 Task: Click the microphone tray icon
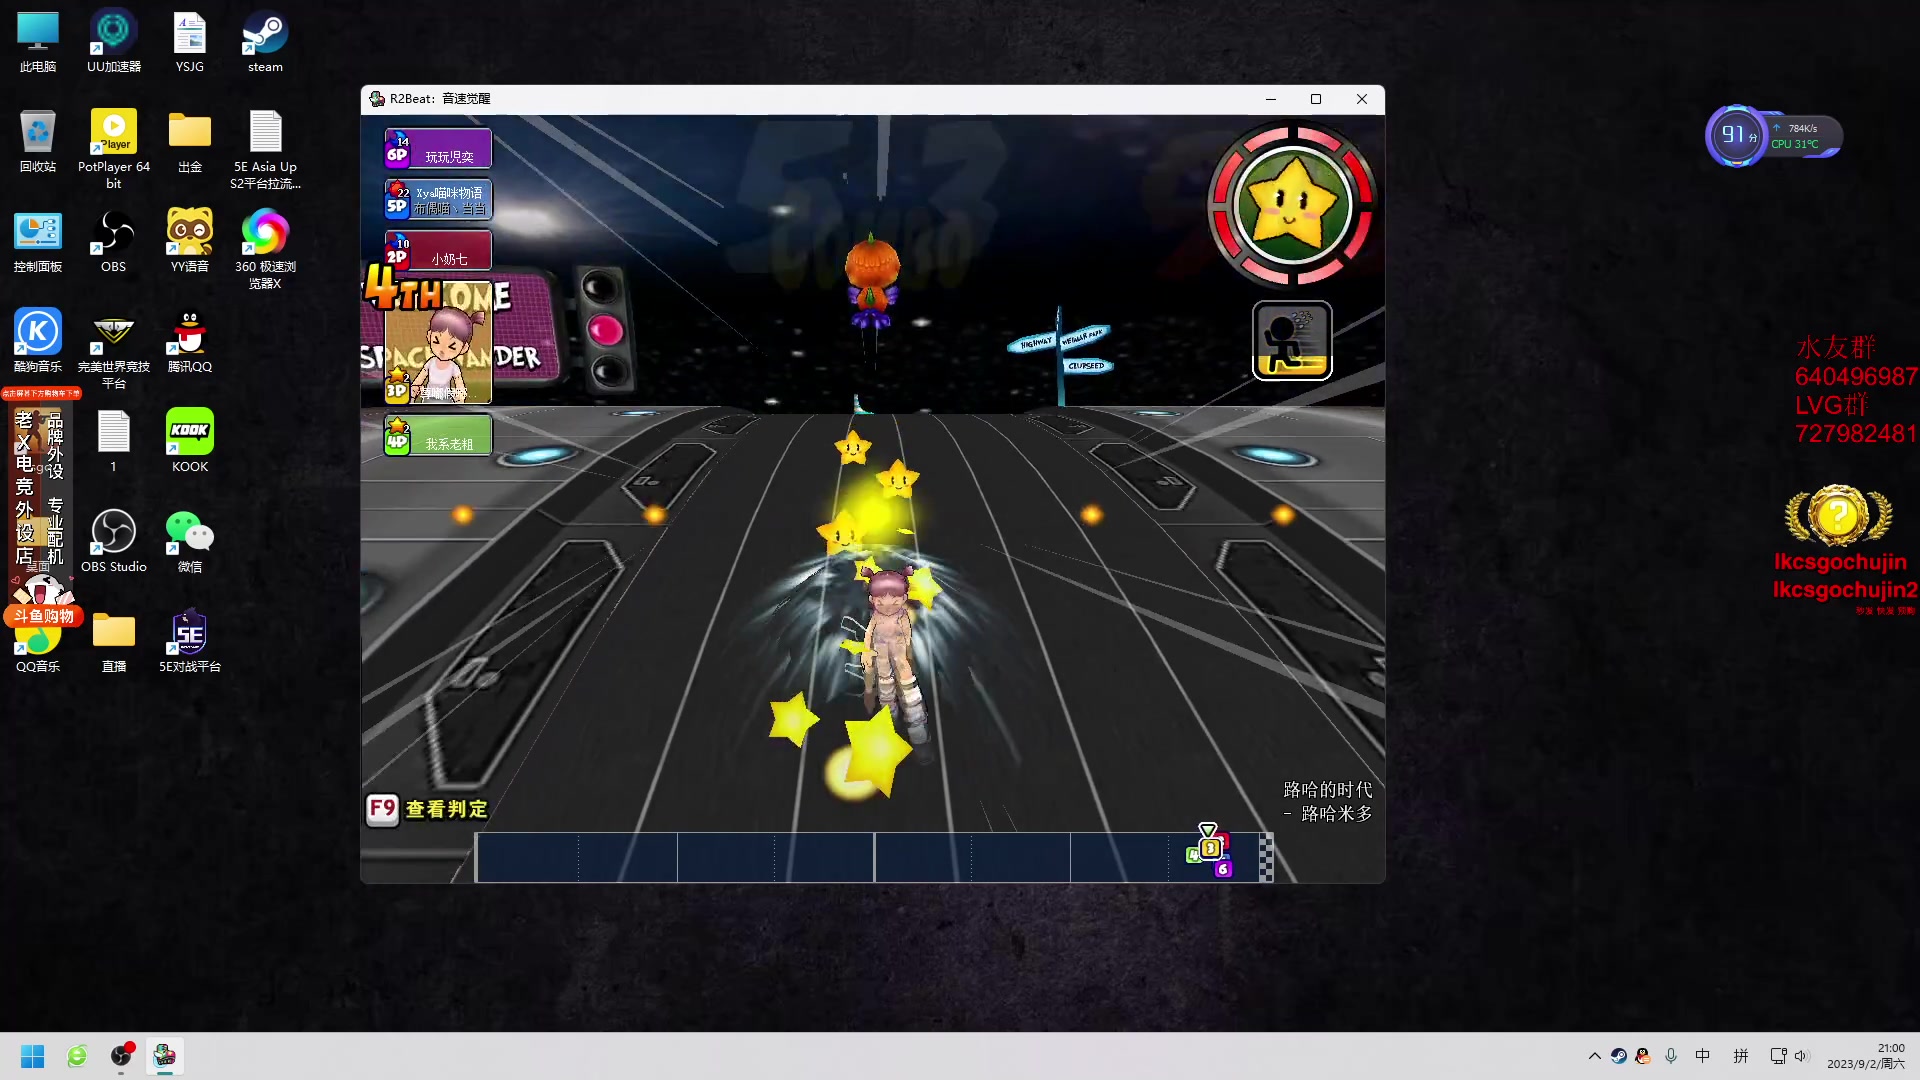[1671, 1056]
